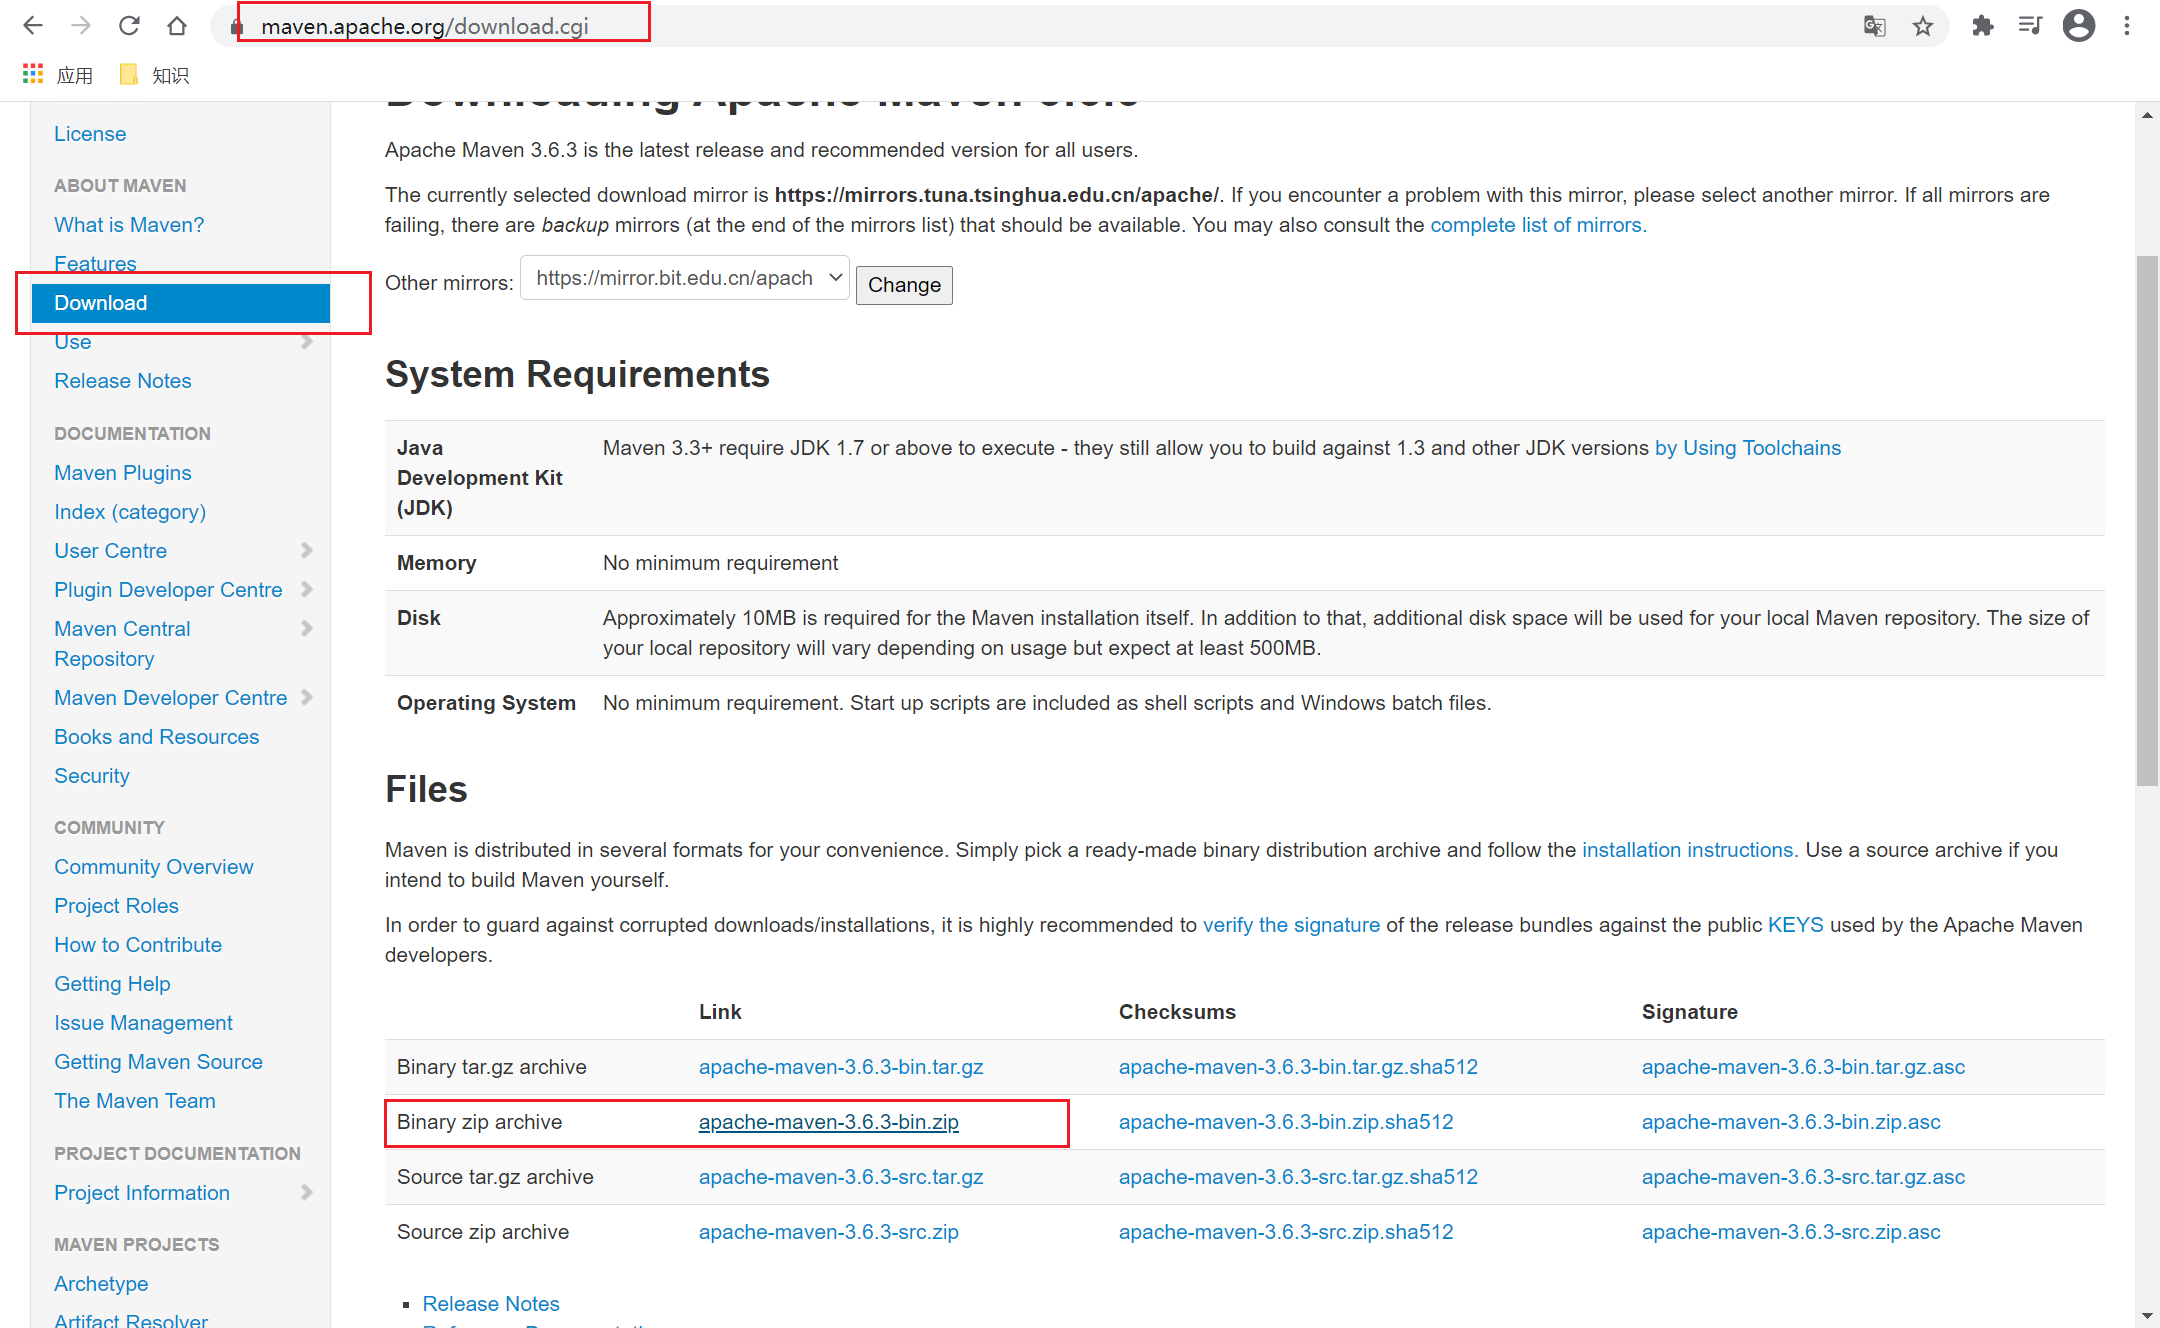2160x1328 pixels.
Task: Click the translate page icon
Action: 1874,26
